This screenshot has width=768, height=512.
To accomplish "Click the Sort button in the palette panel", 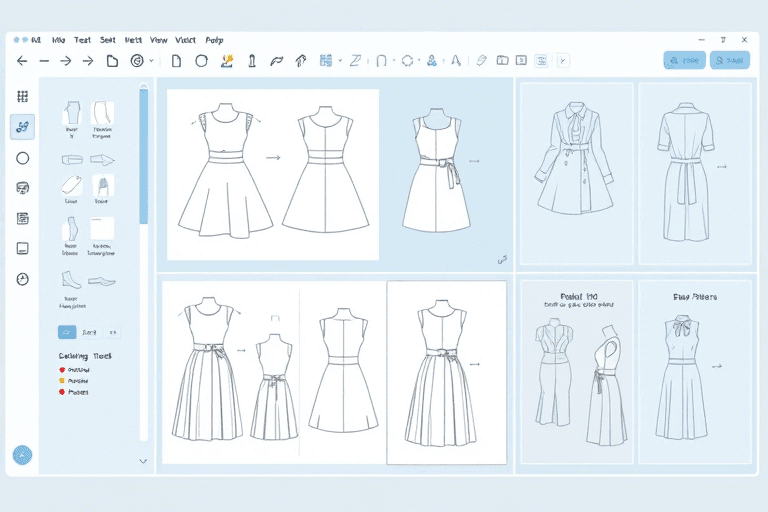I will click(89, 332).
